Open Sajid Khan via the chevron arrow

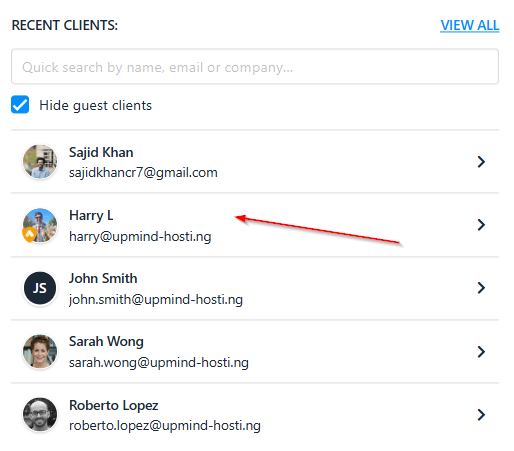coord(481,162)
